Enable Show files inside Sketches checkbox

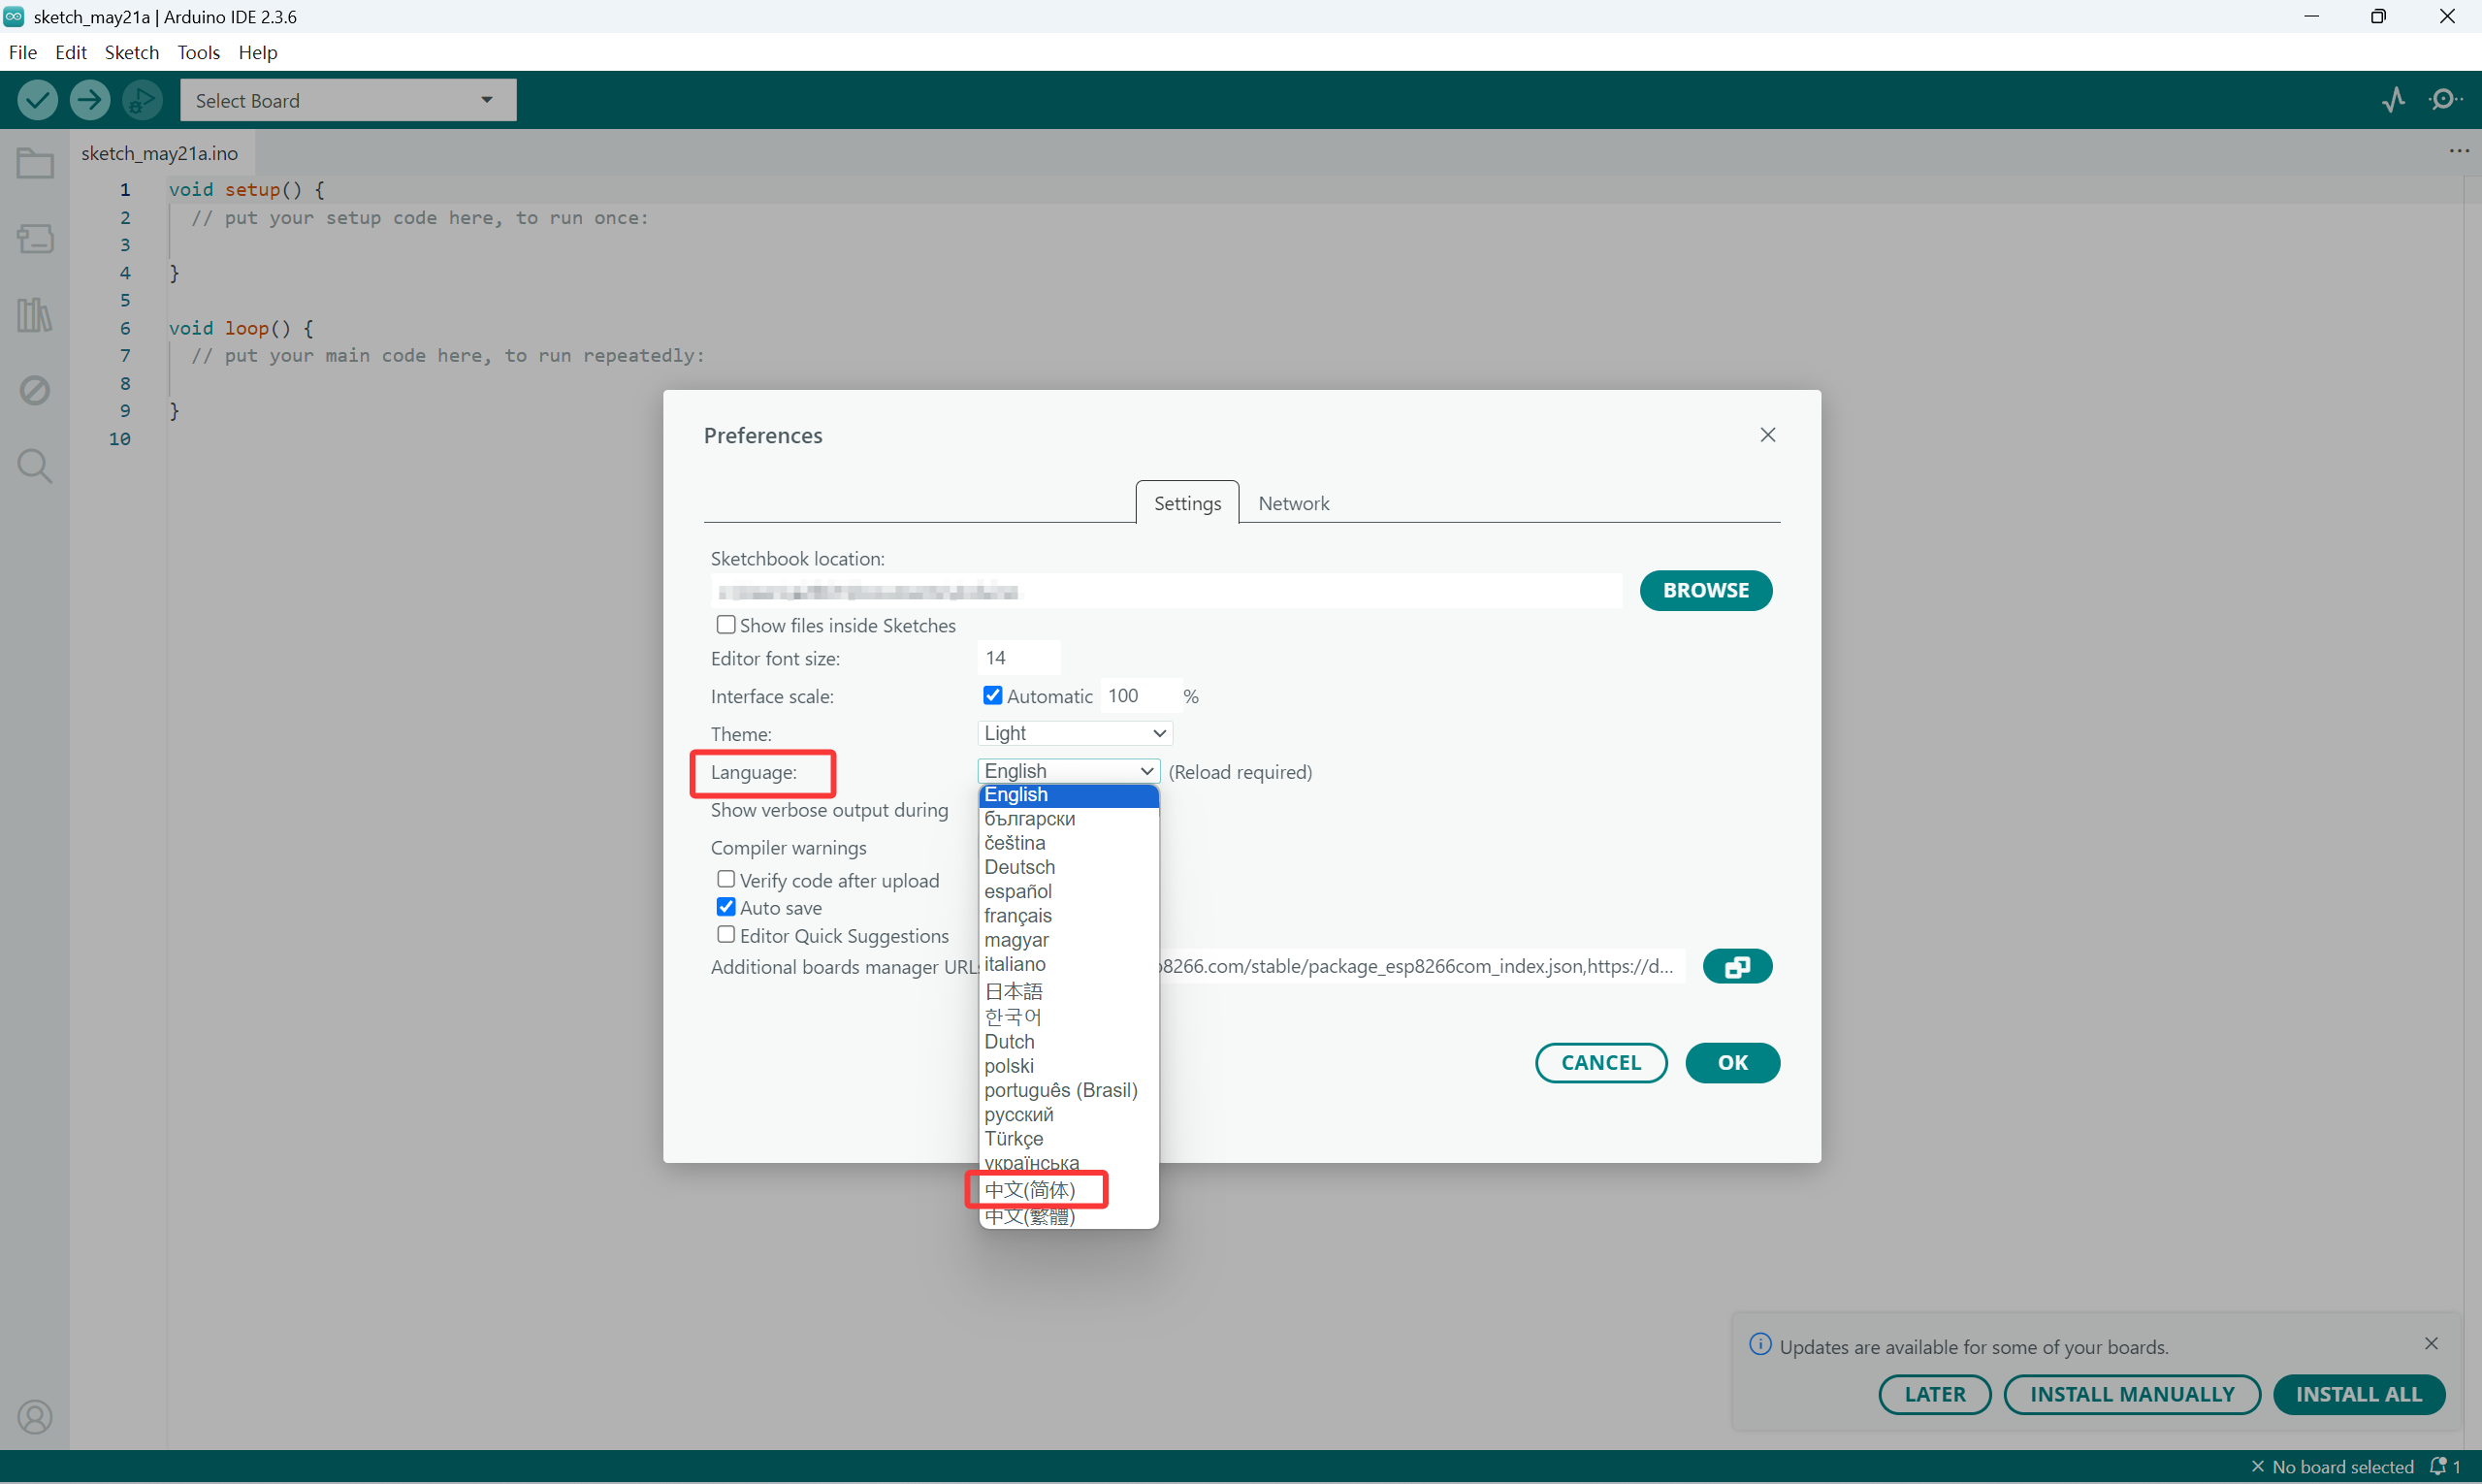tap(726, 625)
